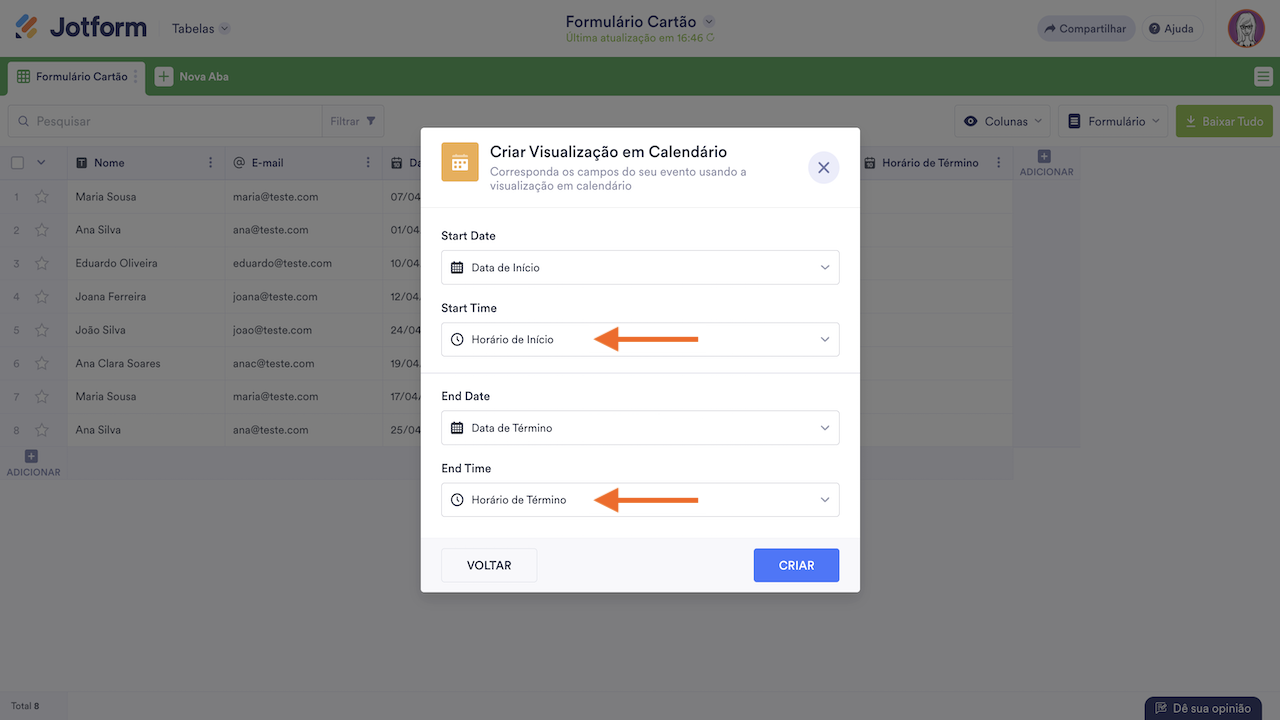This screenshot has height=720, width=1280.
Task: Open the hamburger menu icon at right
Action: (x=1263, y=77)
